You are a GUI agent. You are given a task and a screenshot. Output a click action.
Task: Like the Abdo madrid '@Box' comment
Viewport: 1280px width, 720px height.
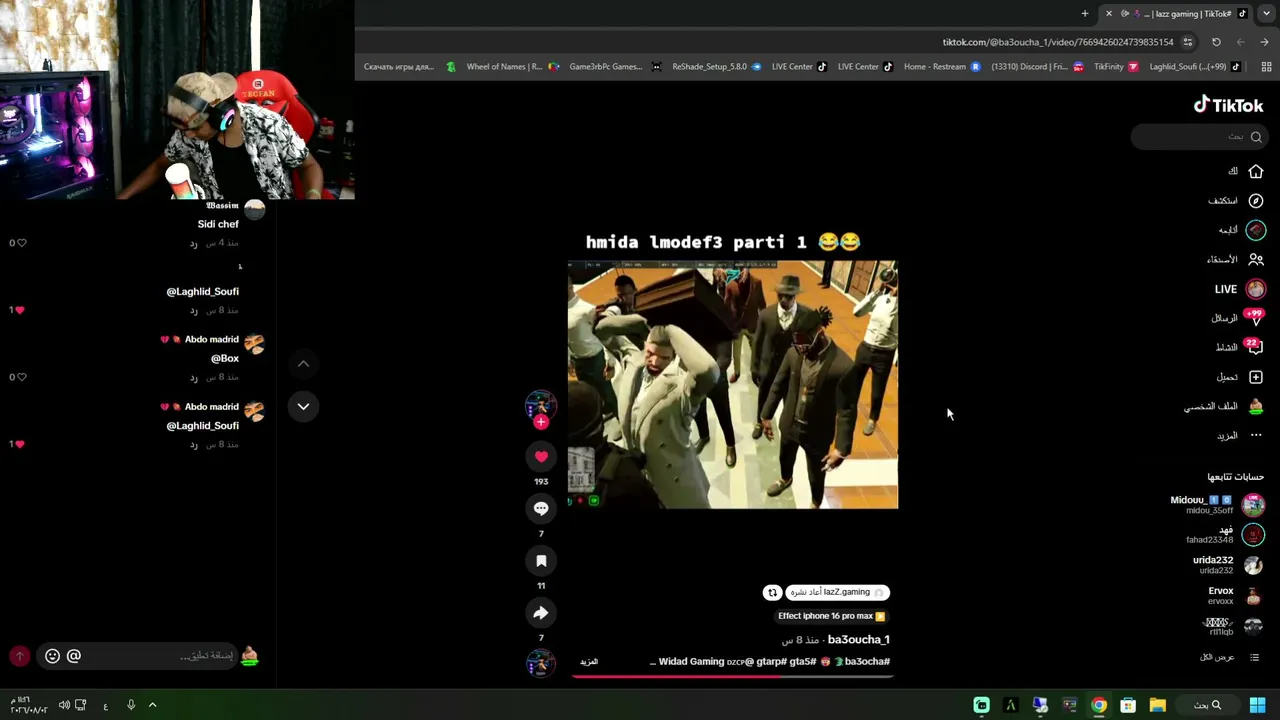[20, 377]
